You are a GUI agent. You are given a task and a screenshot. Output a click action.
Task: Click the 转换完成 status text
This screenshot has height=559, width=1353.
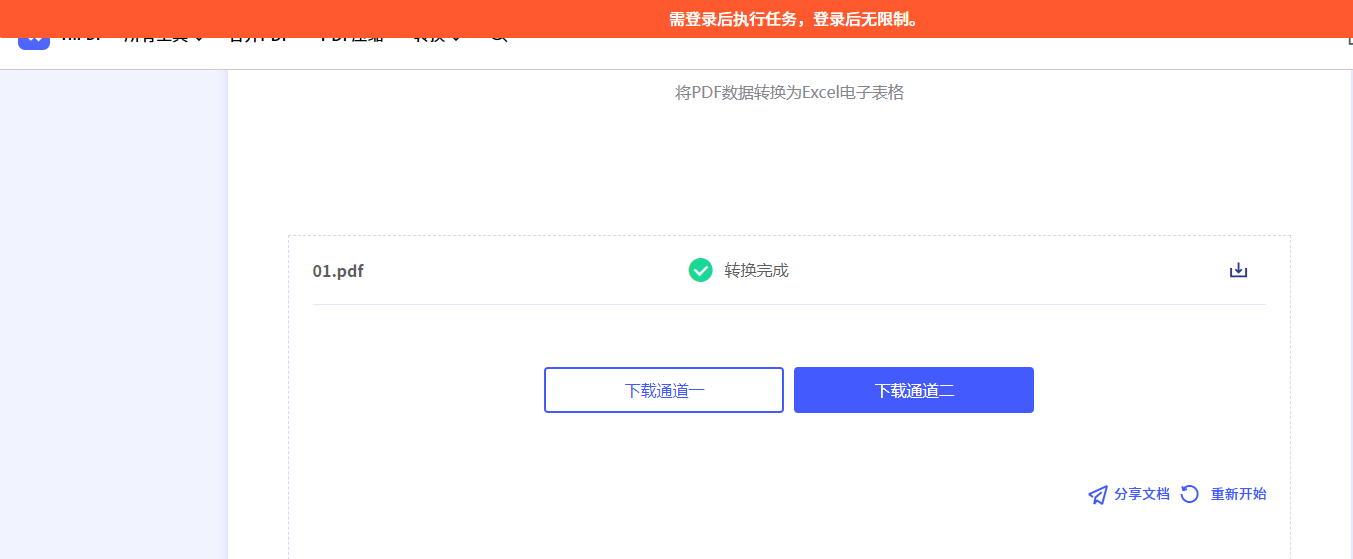757,270
